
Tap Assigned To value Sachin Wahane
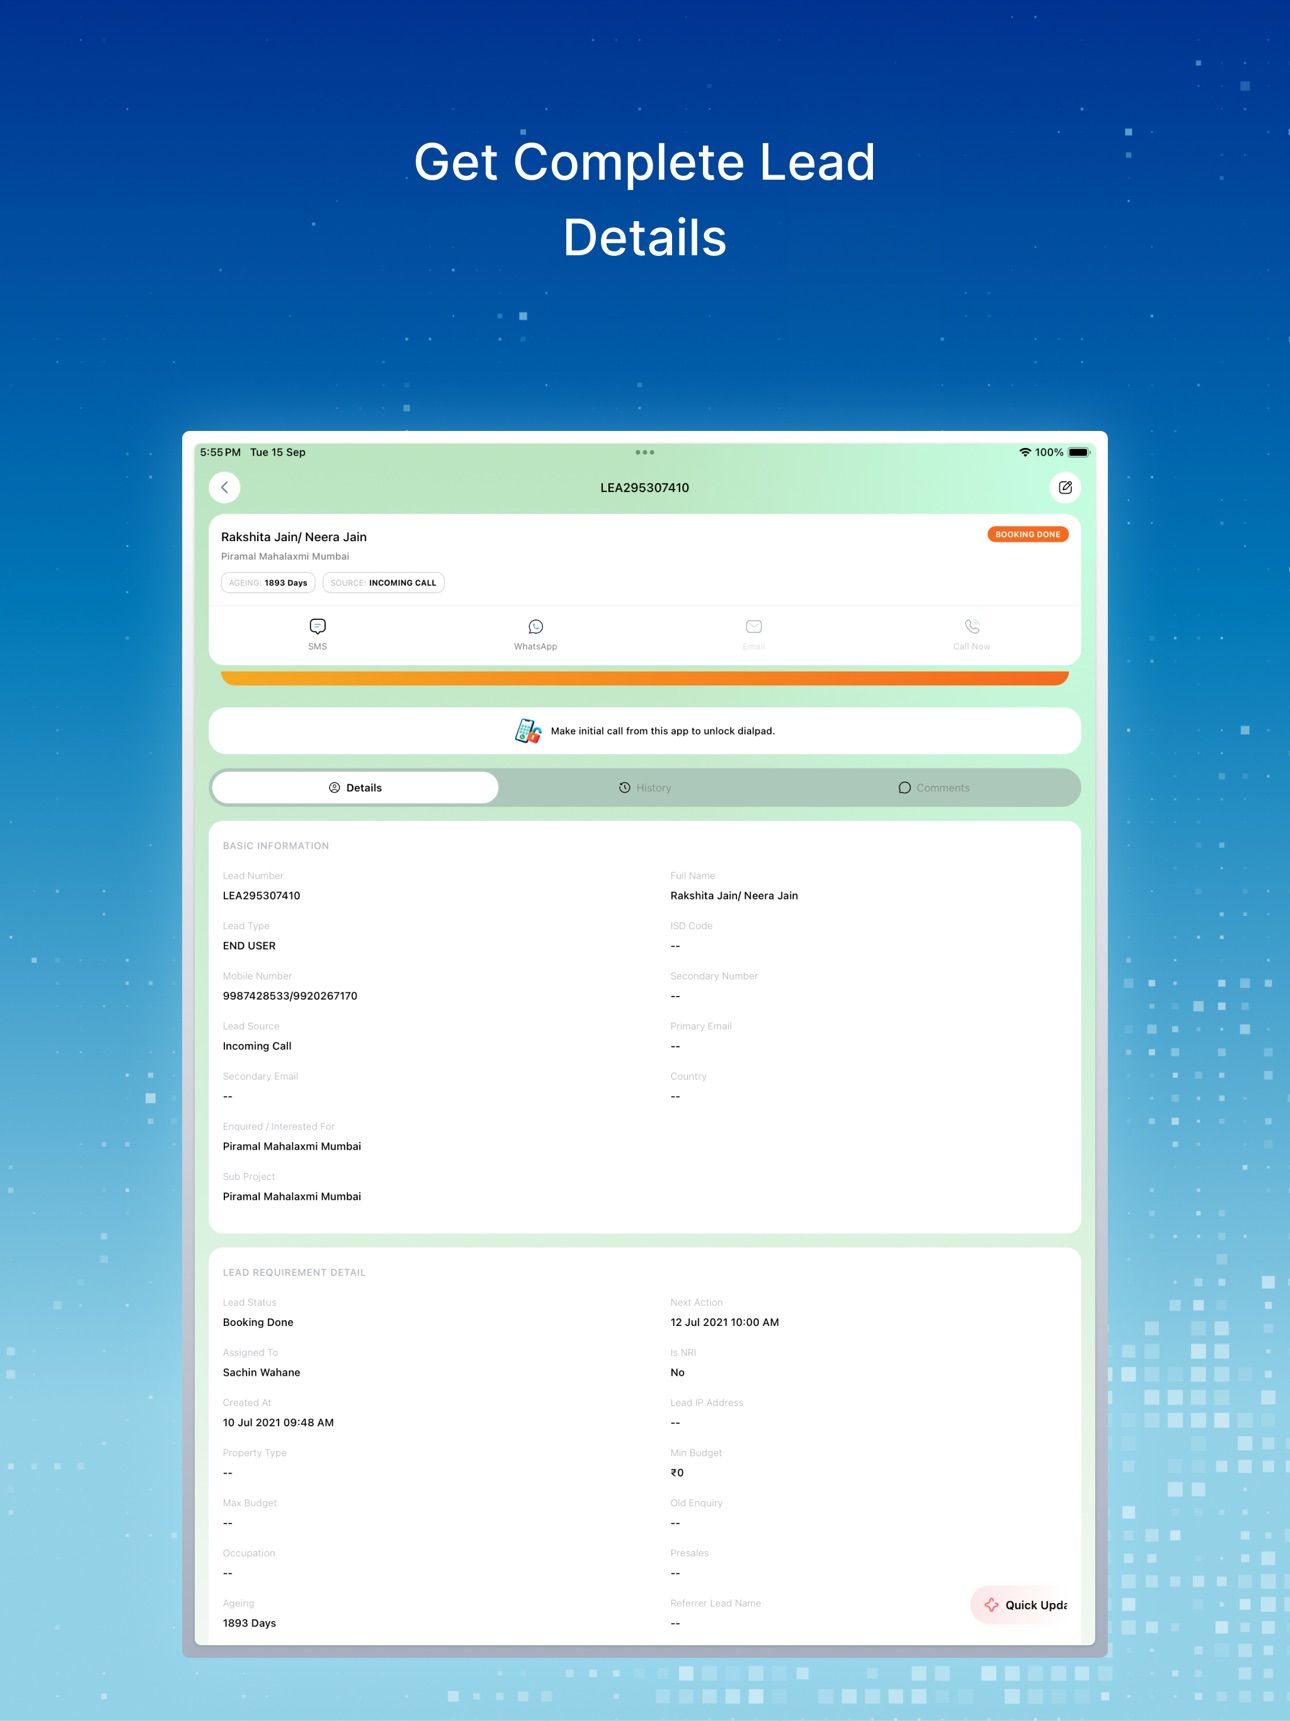(261, 1372)
